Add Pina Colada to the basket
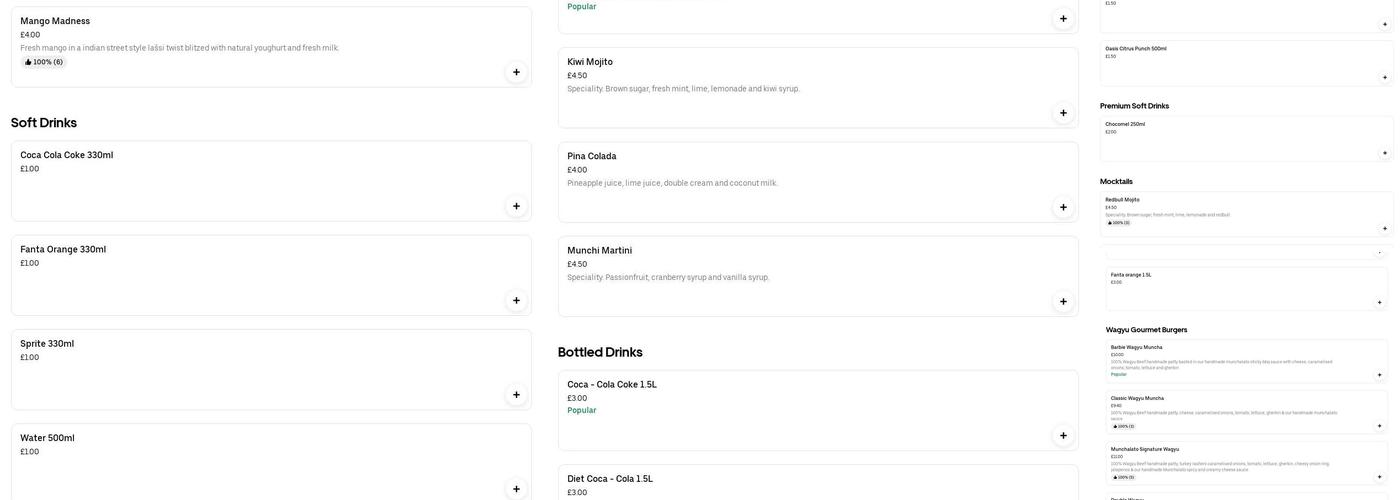Viewport: 1400px width, 500px height. pos(1063,207)
